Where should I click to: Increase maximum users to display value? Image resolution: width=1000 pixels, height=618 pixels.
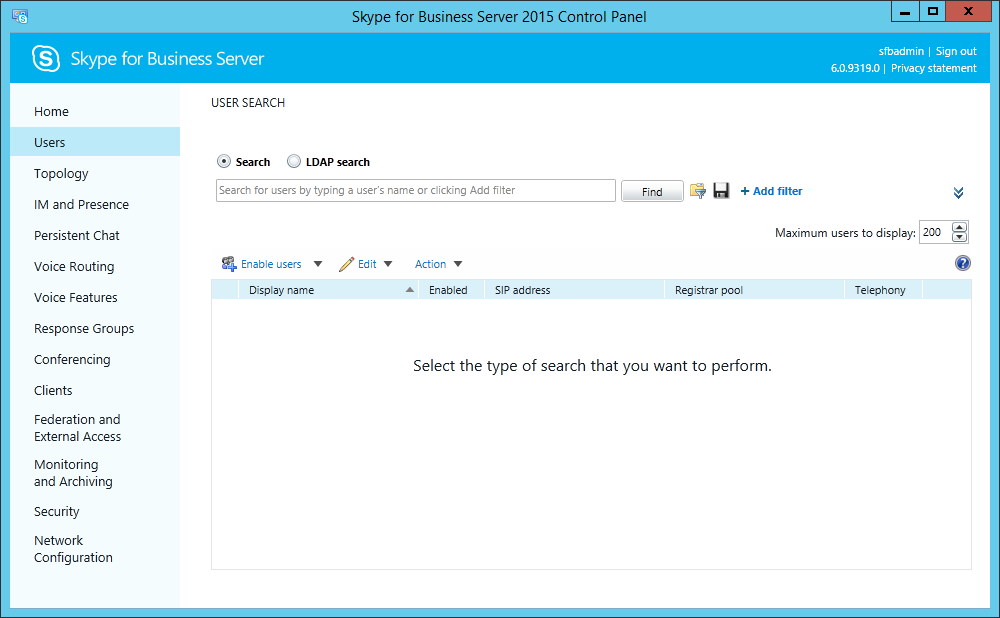coord(959,227)
